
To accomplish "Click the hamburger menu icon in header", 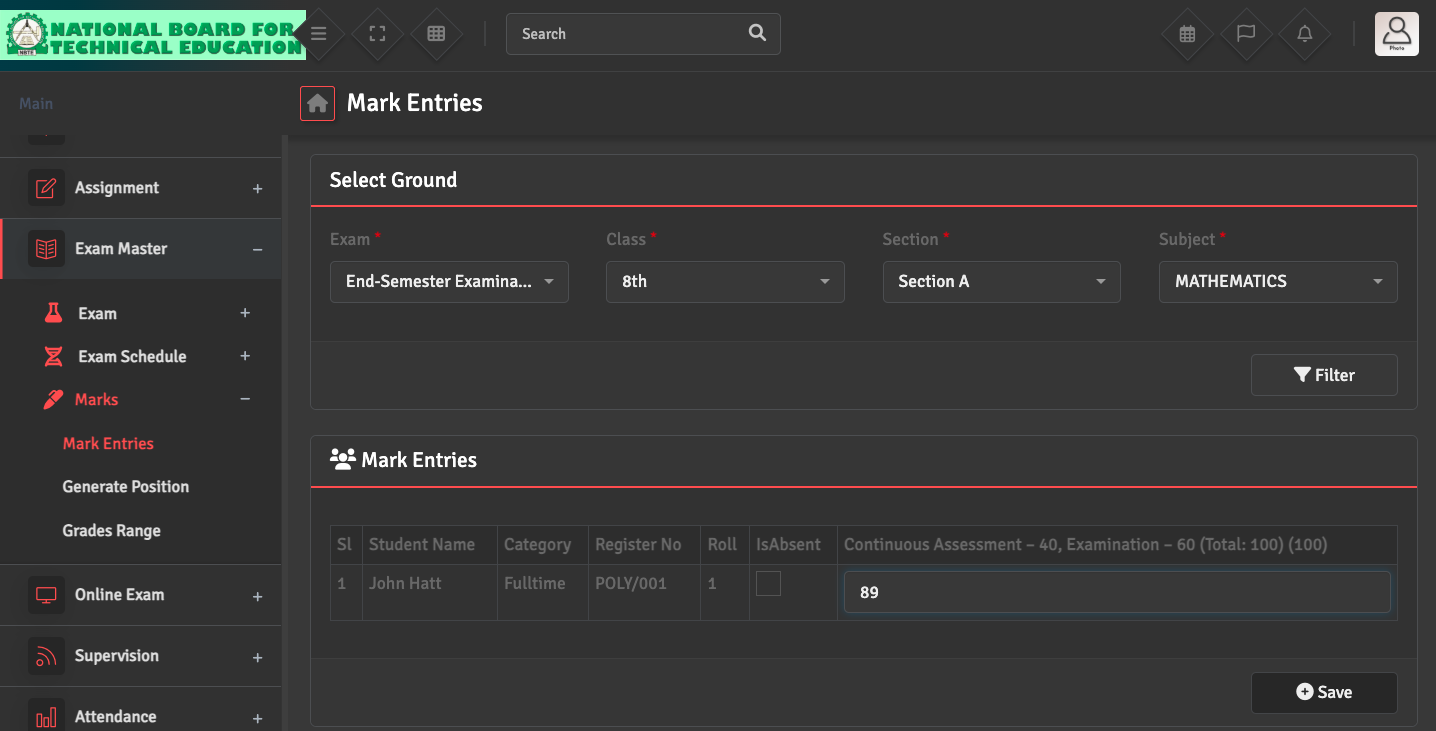I will [318, 34].
